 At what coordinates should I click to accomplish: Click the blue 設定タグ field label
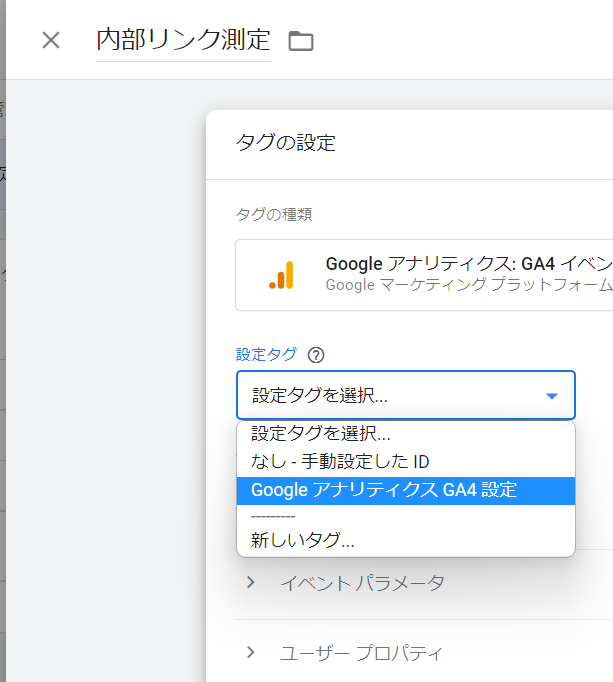click(x=266, y=354)
